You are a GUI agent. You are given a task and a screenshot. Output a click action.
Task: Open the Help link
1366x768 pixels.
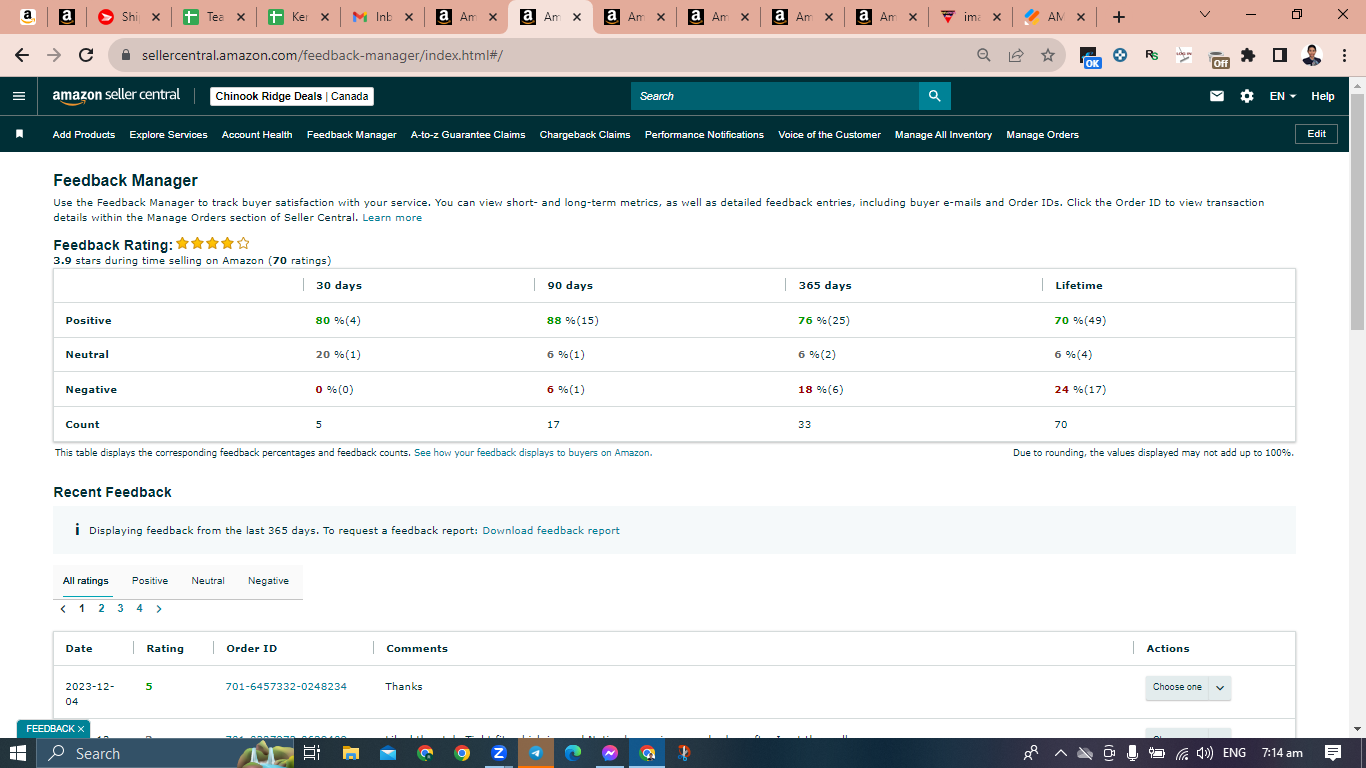[1323, 96]
